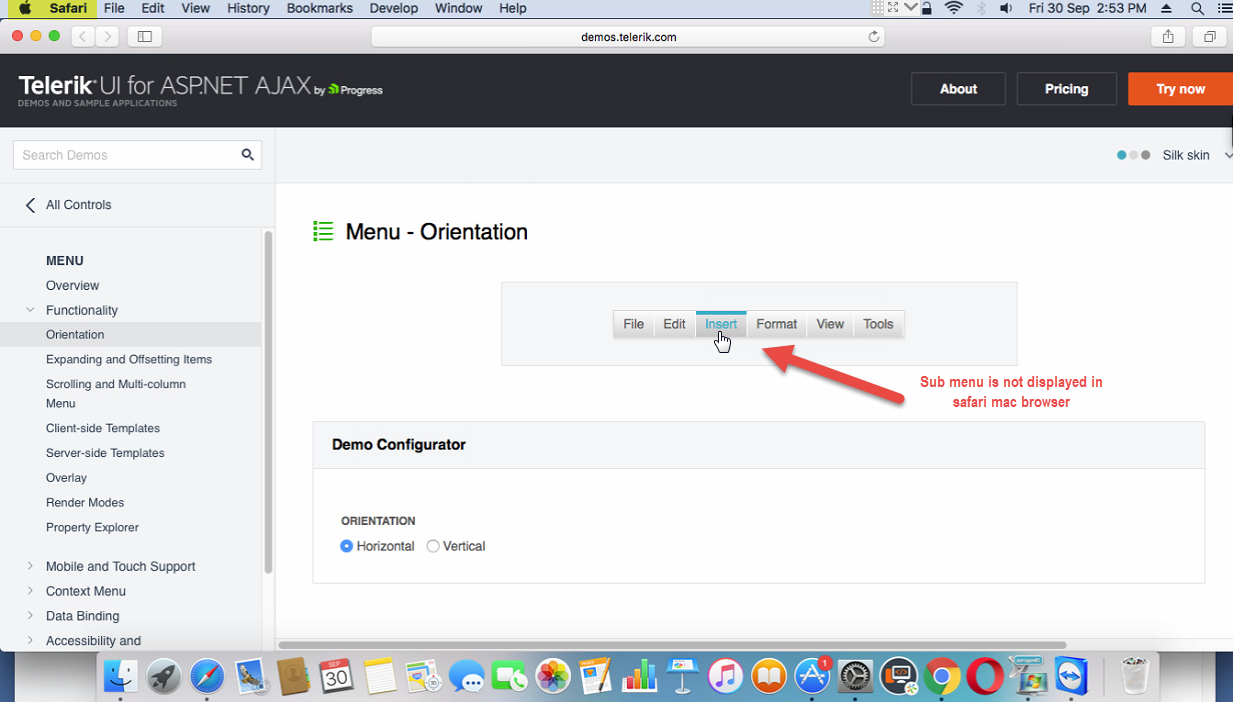
Task: Open the File item in demo menu
Action: [633, 324]
